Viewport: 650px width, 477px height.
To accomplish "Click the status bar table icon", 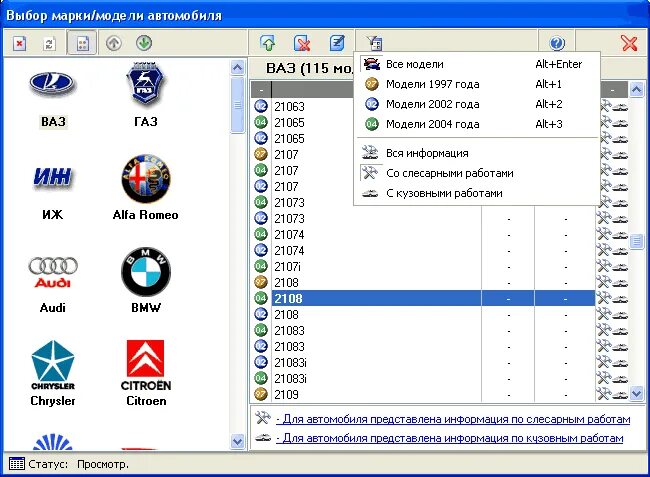I will tap(17, 464).
